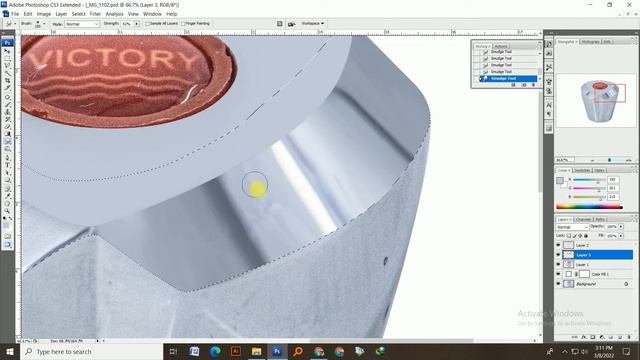Select the Pen tool
The width and height of the screenshot is (640, 360).
coord(7,158)
